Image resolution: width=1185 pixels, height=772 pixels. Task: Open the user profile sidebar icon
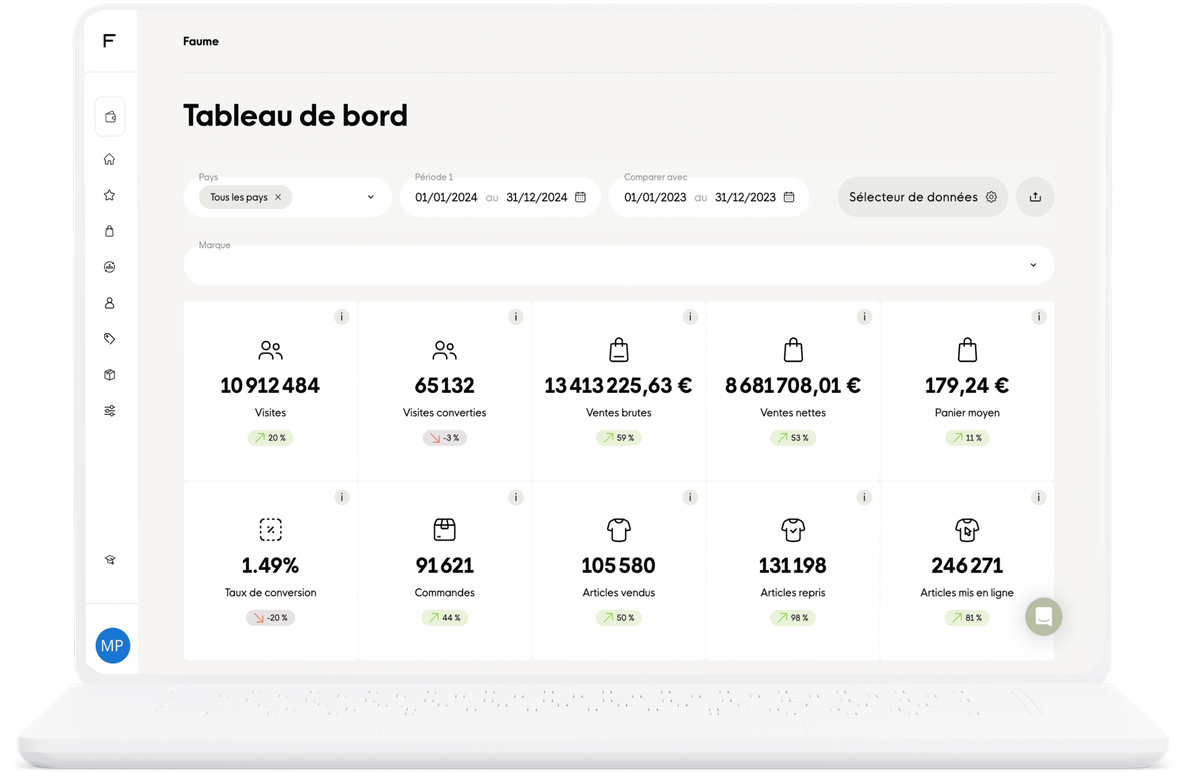(110, 303)
